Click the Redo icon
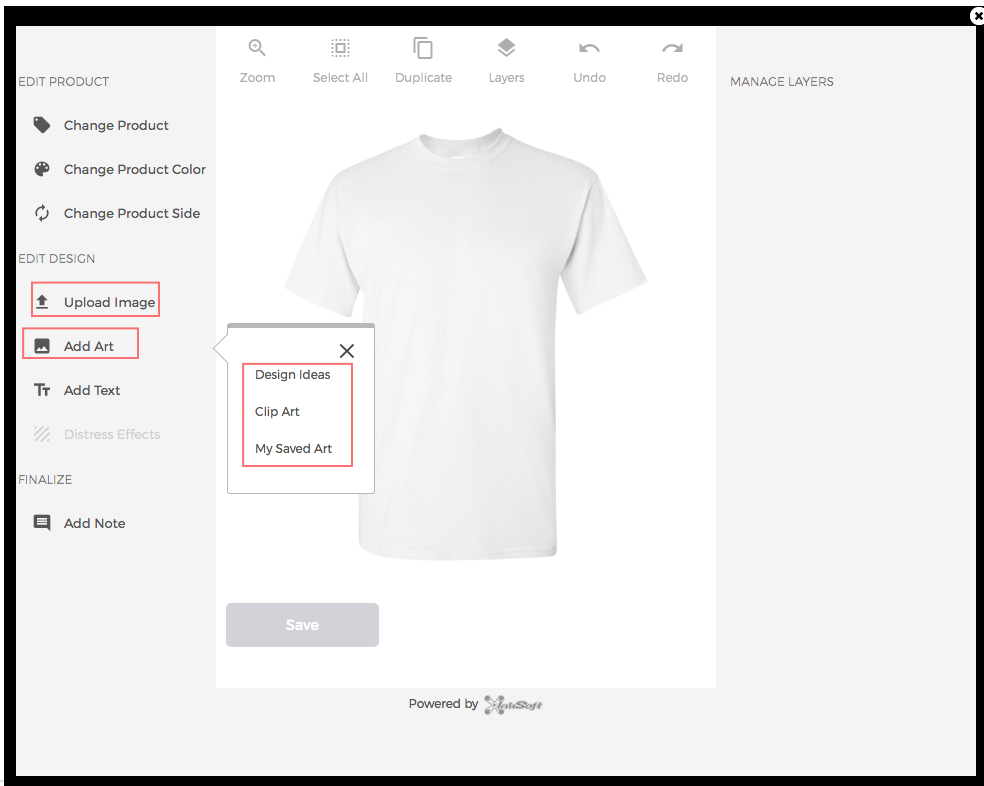The width and height of the screenshot is (984, 786). point(672,47)
